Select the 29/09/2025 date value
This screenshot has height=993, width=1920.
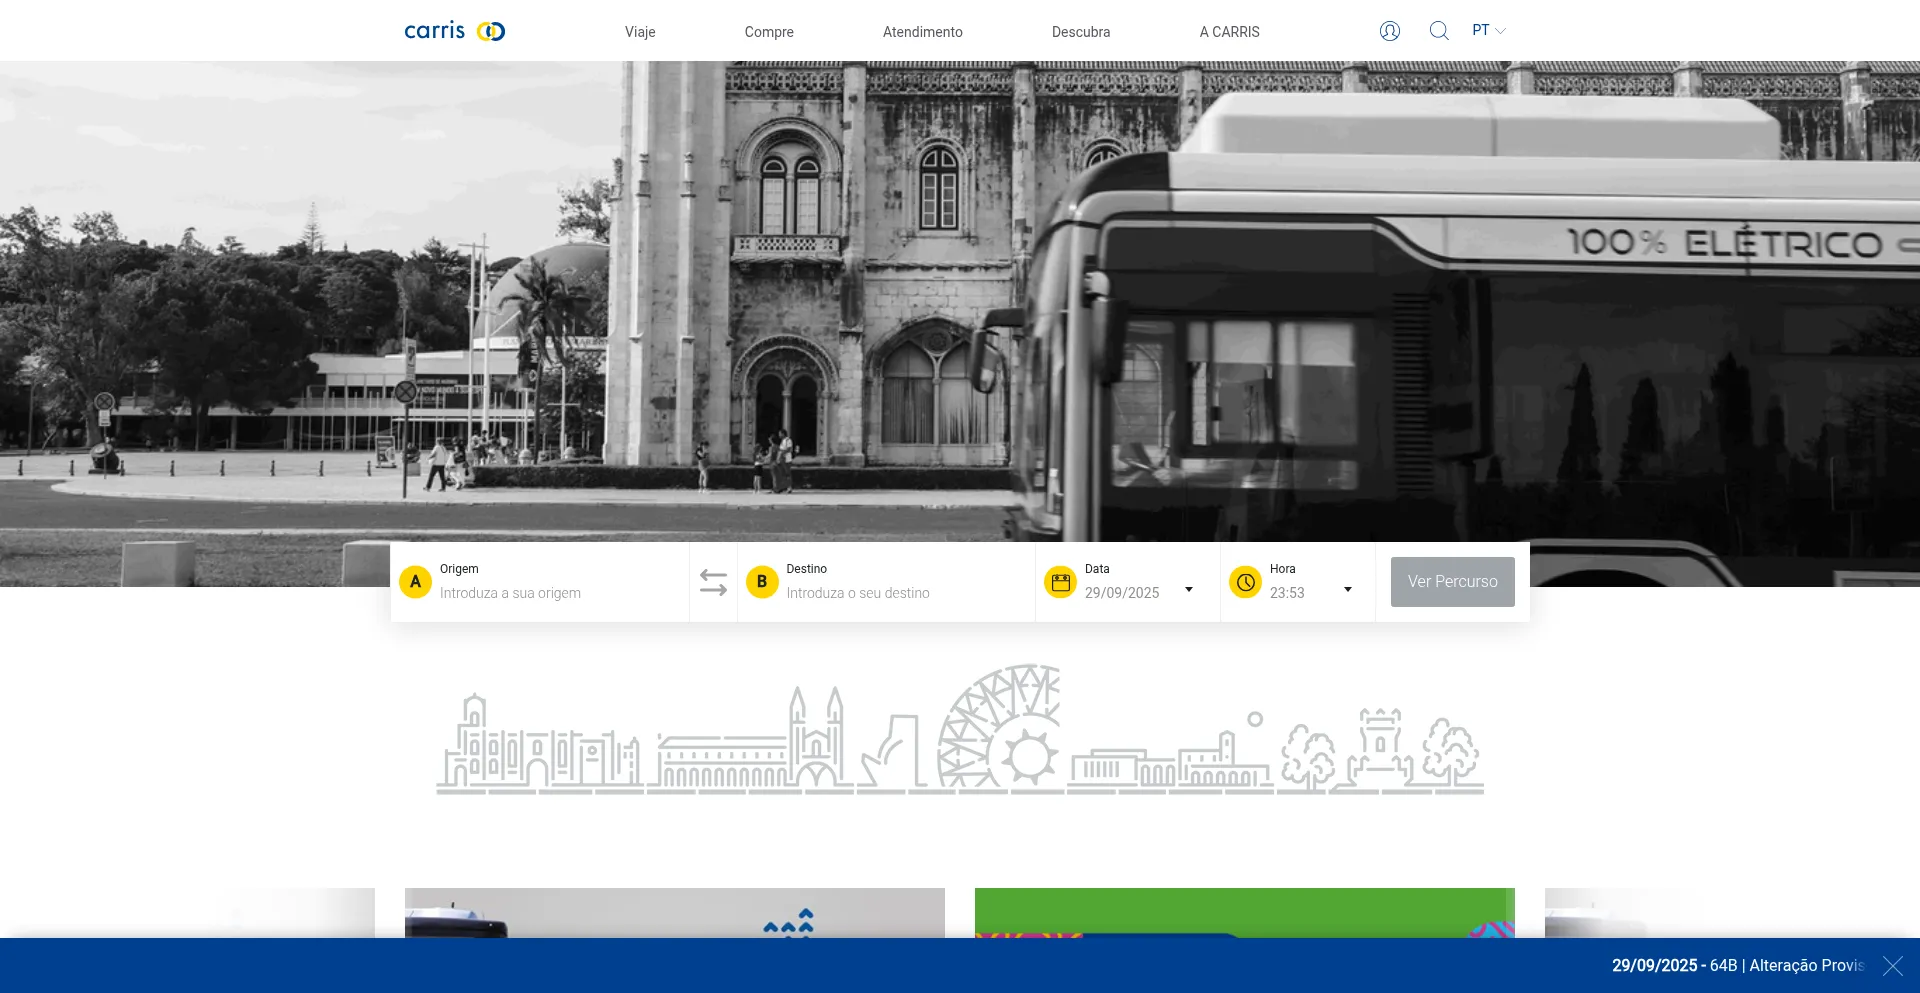(1122, 593)
